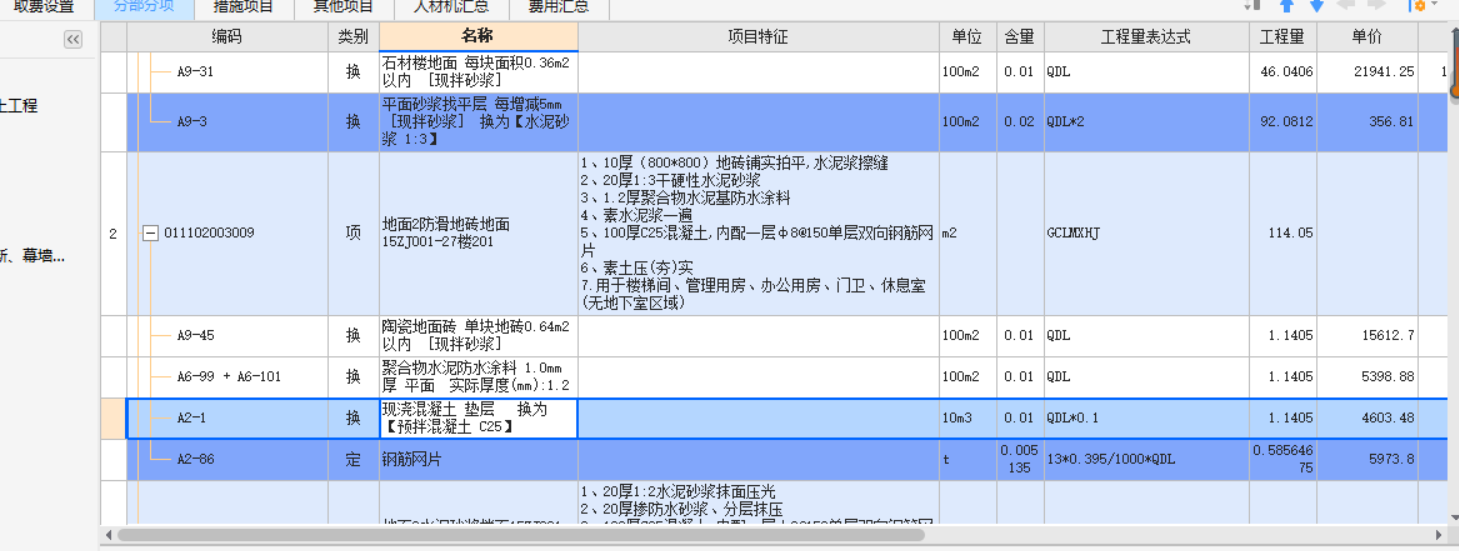Edit name cell 现浇混凝土 垫层
Screen dimensions: 1459x551
[x=478, y=418]
